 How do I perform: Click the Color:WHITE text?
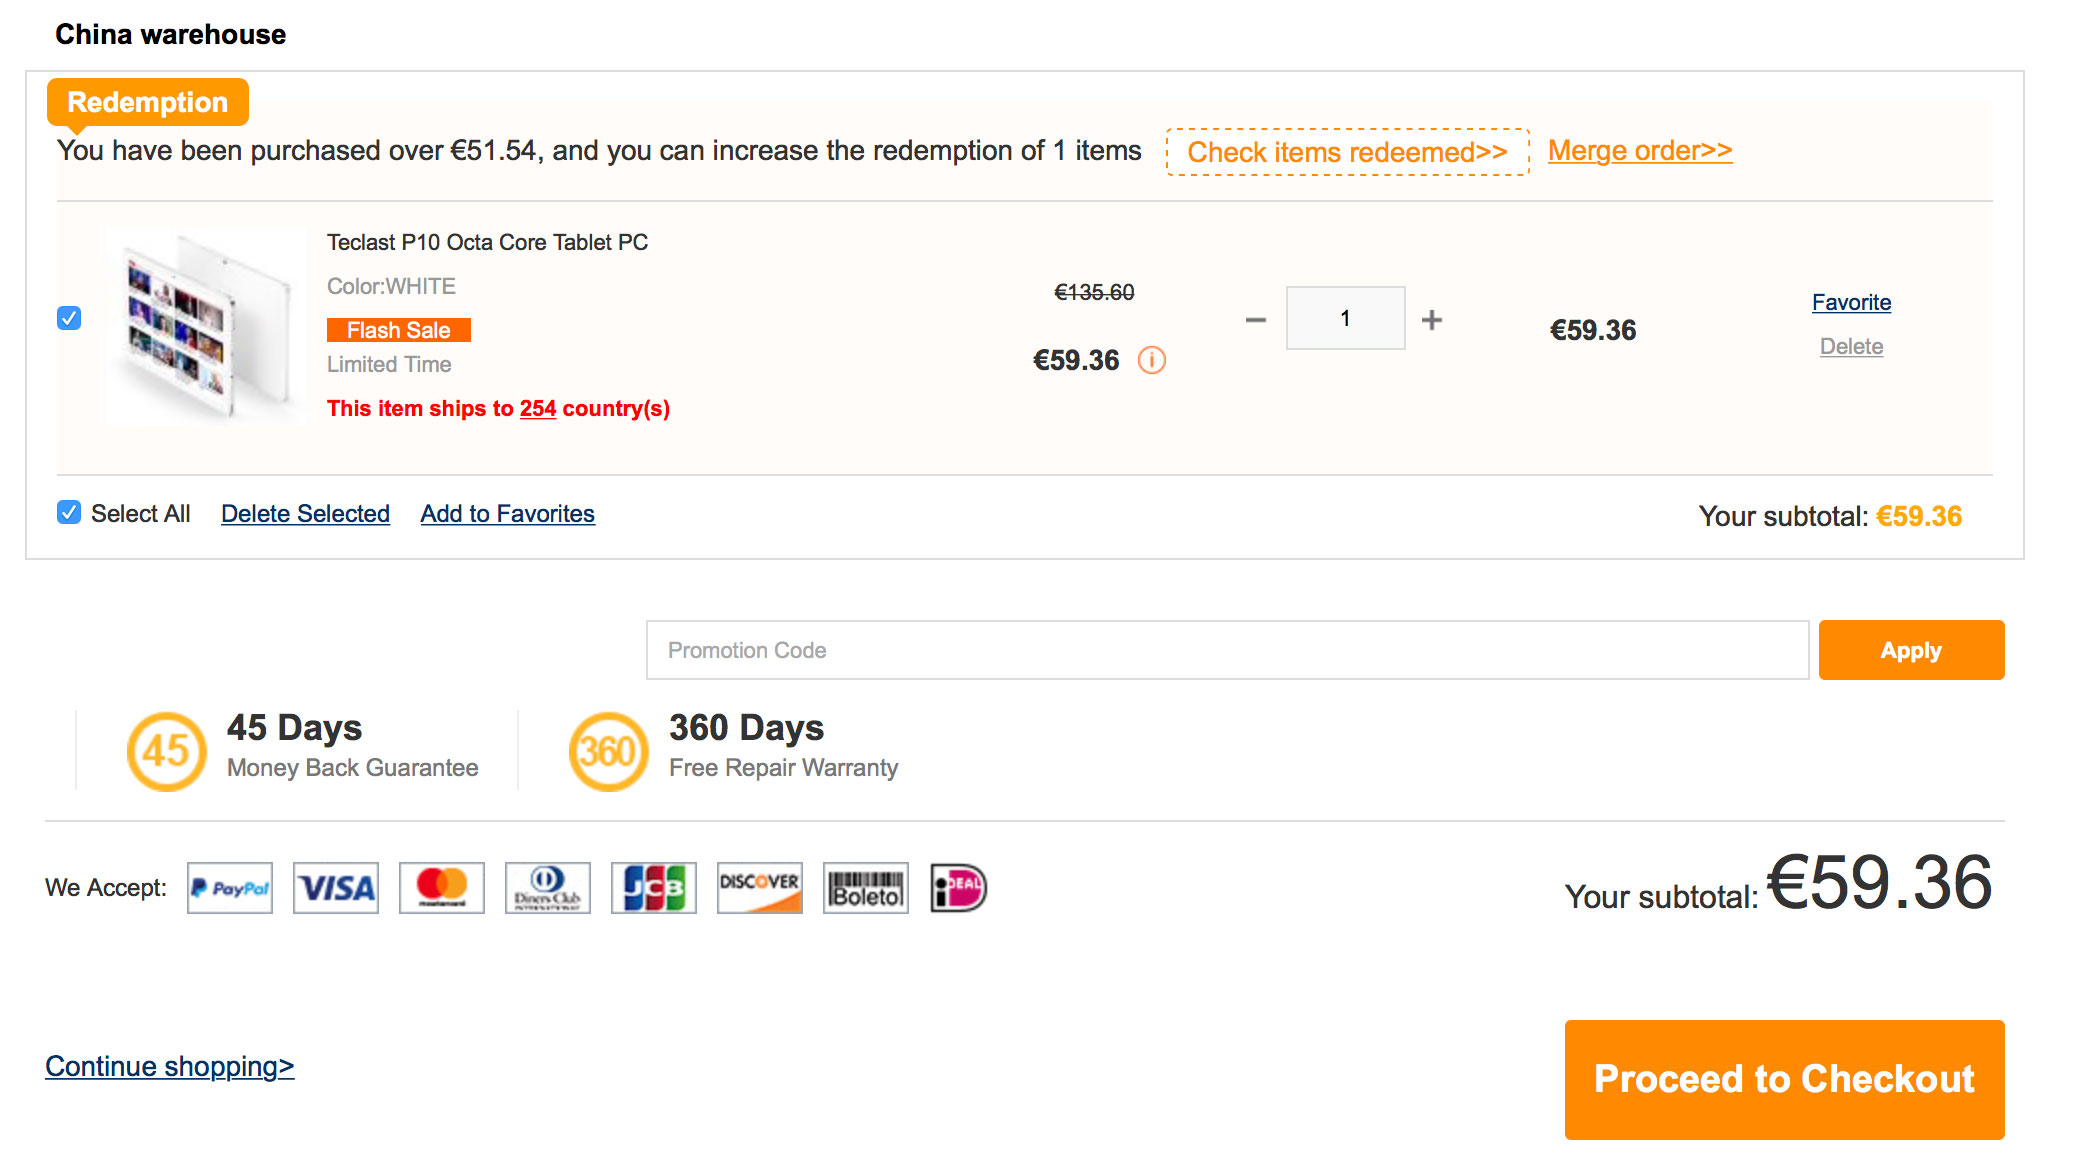(391, 286)
